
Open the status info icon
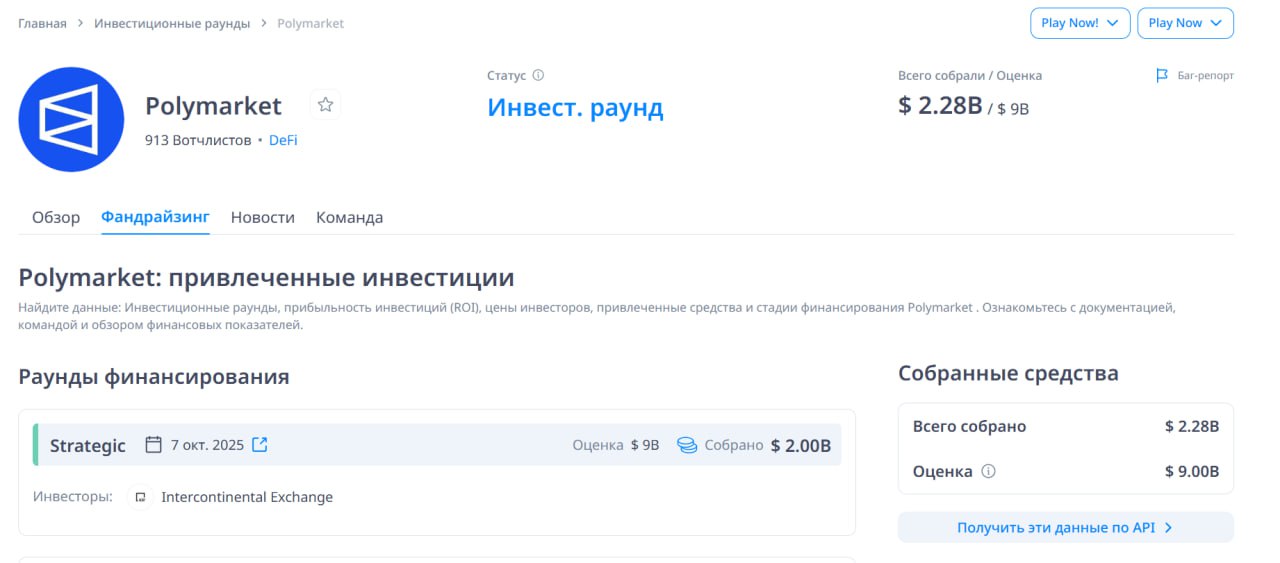pyautogui.click(x=538, y=75)
